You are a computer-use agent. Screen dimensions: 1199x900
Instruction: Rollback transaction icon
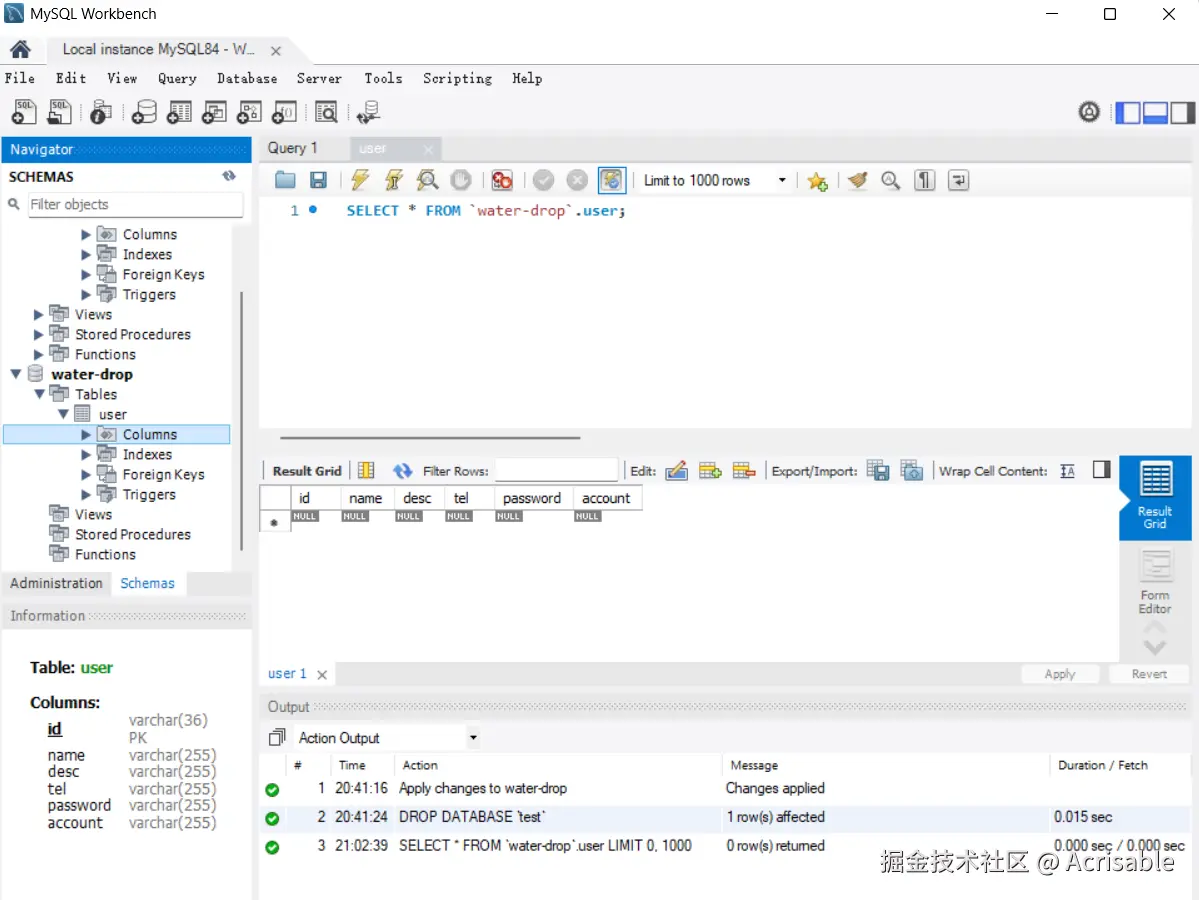click(x=577, y=180)
